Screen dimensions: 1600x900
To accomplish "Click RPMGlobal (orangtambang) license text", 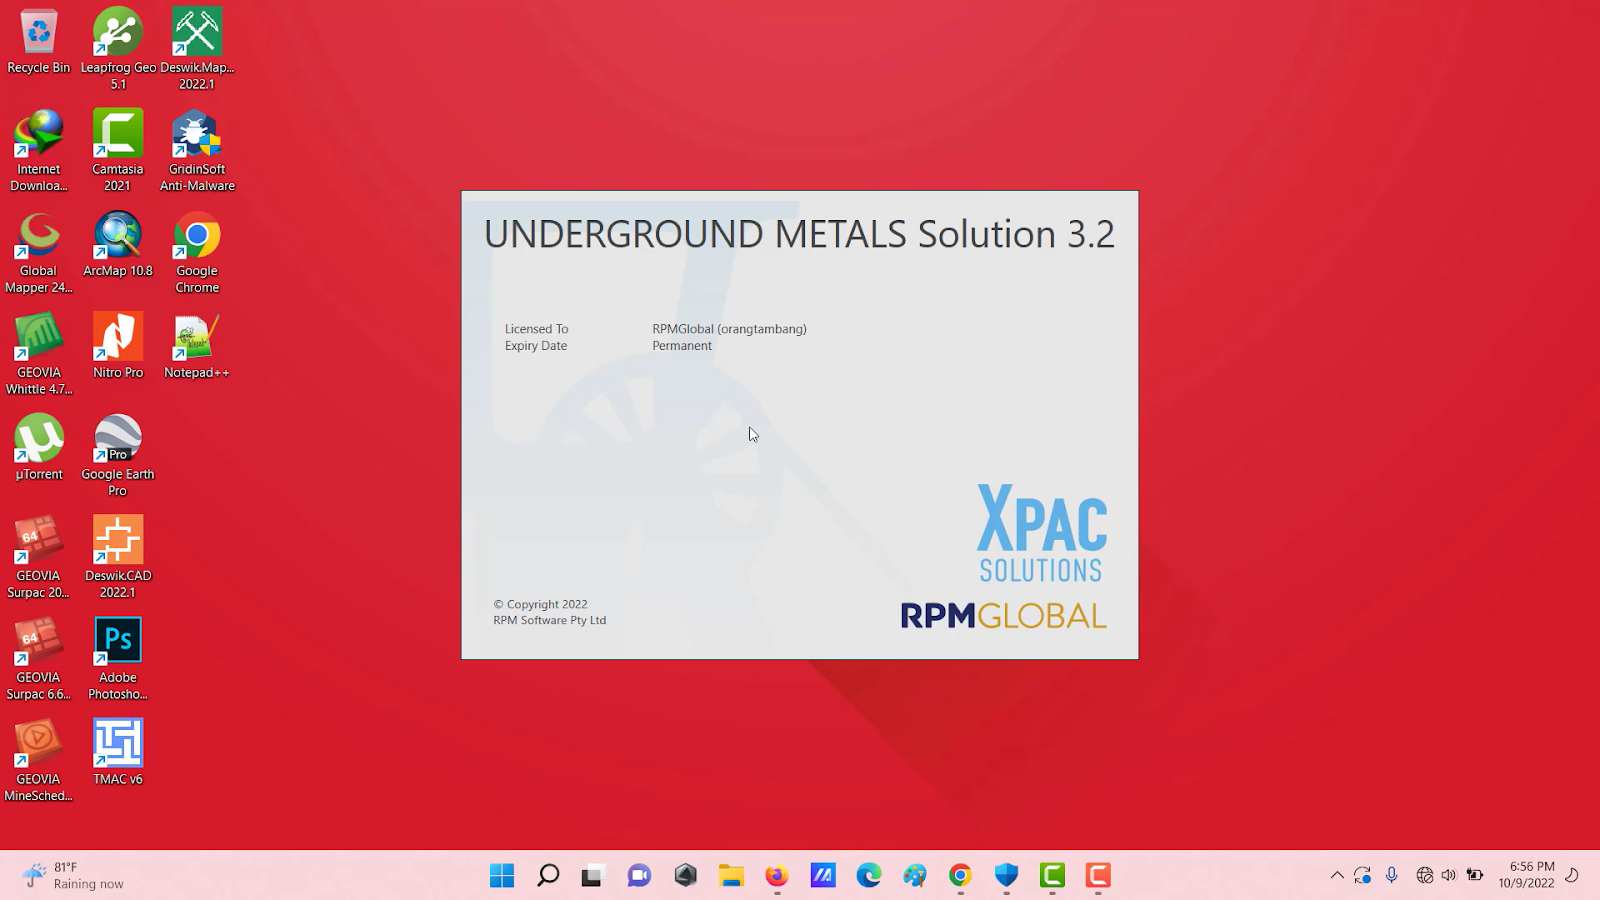I will coord(729,329).
